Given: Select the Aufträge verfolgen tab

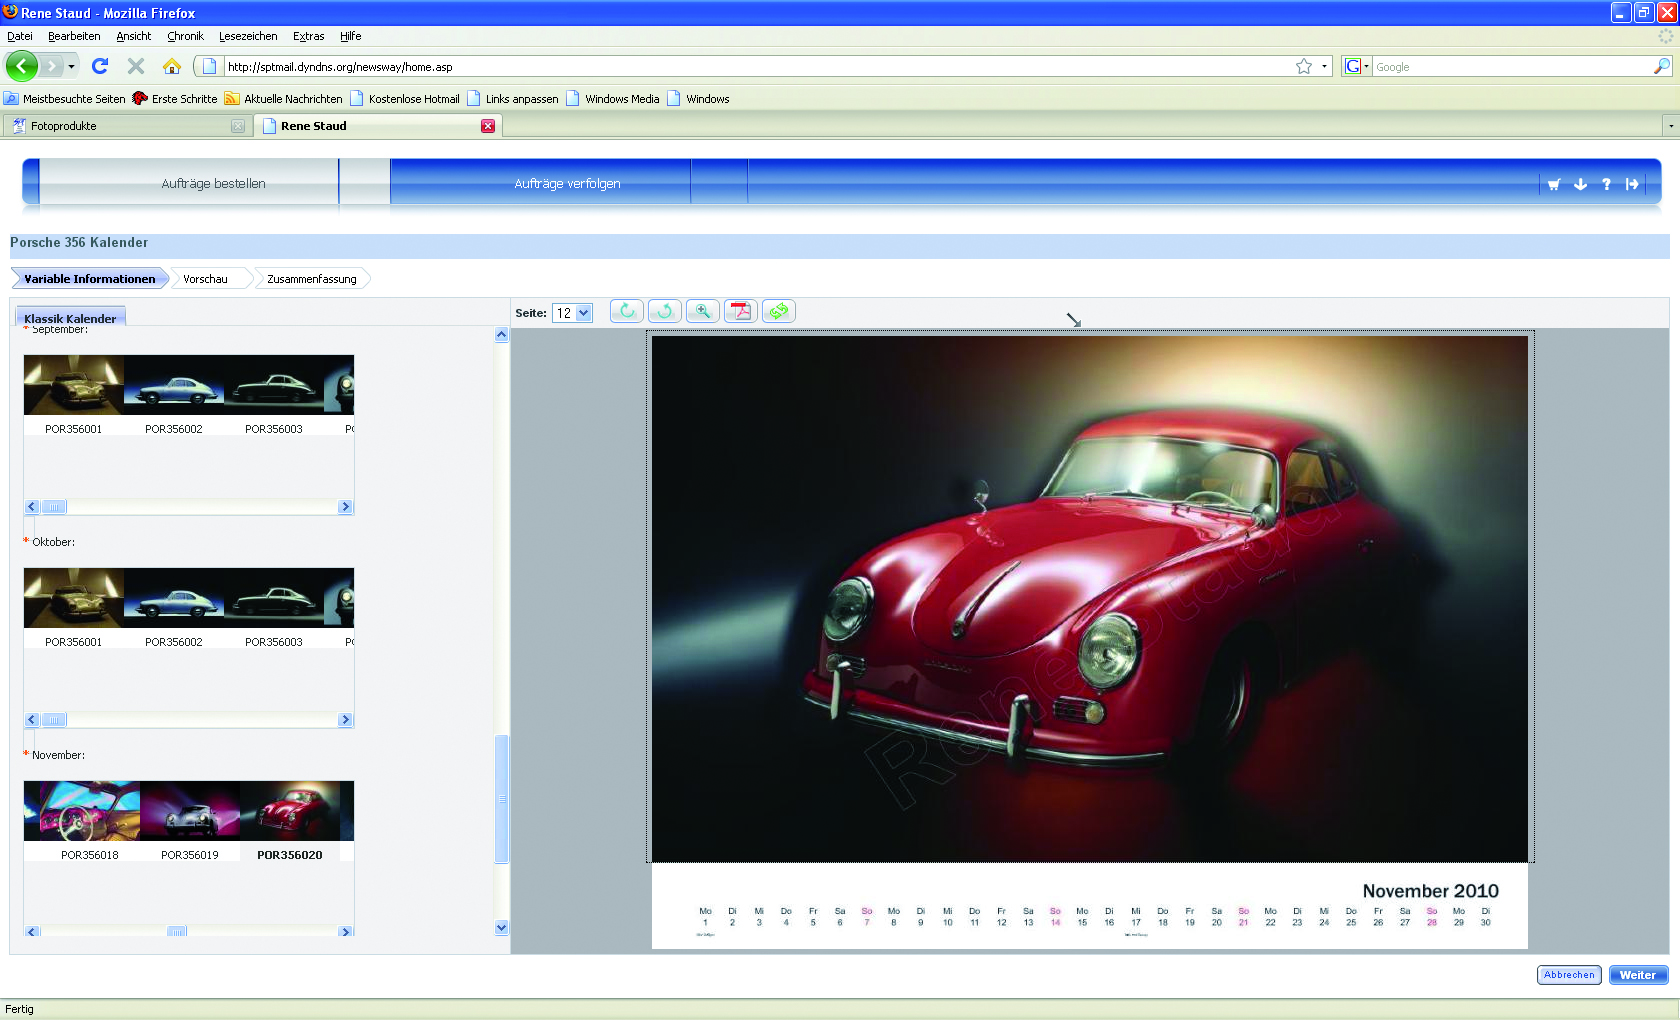Looking at the screenshot, I should (541, 183).
